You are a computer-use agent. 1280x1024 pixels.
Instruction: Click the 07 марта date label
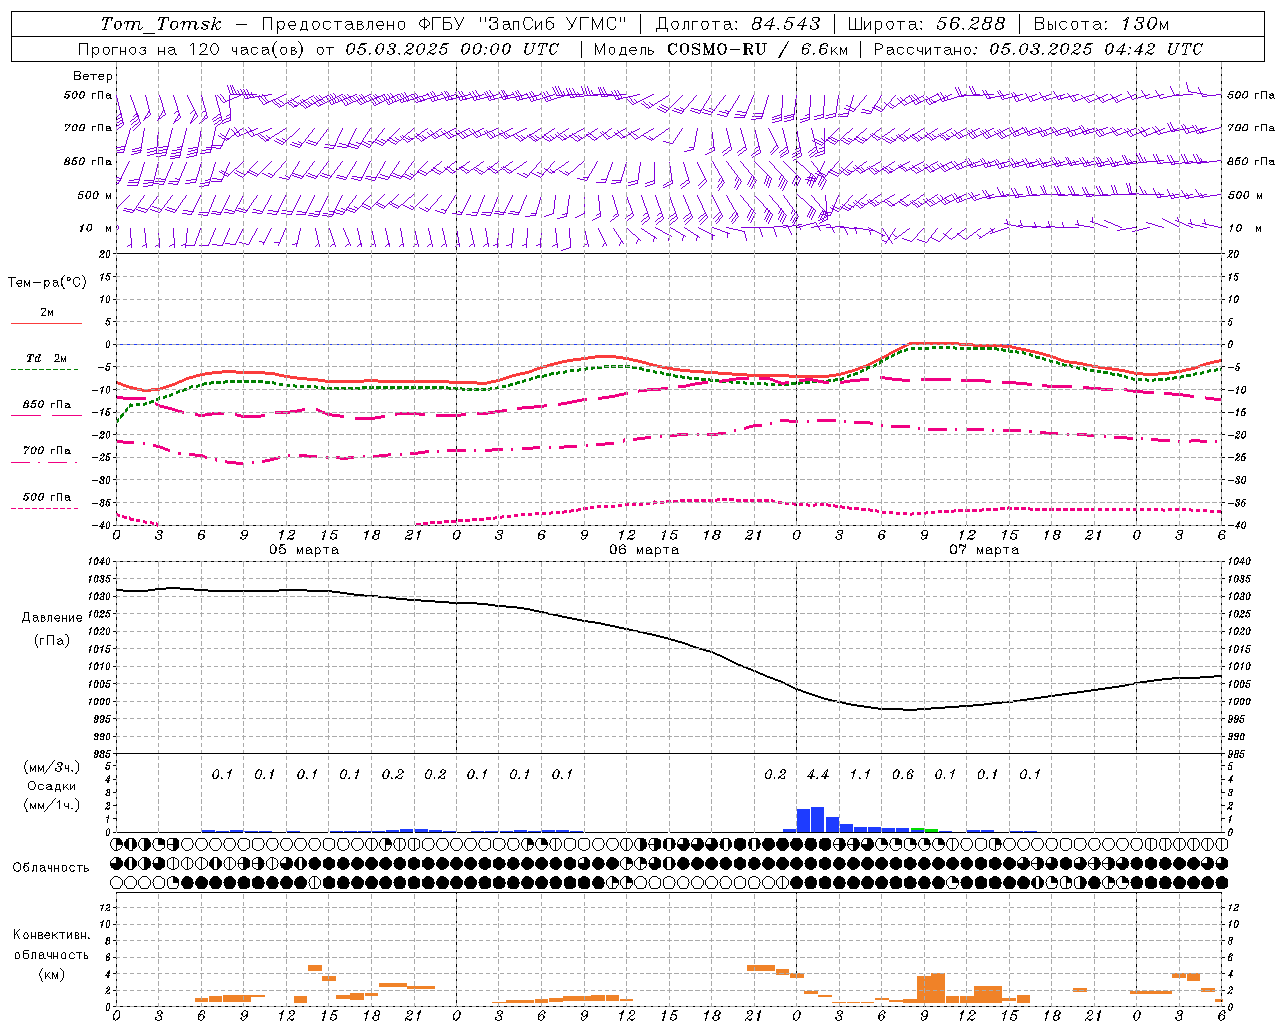click(984, 550)
